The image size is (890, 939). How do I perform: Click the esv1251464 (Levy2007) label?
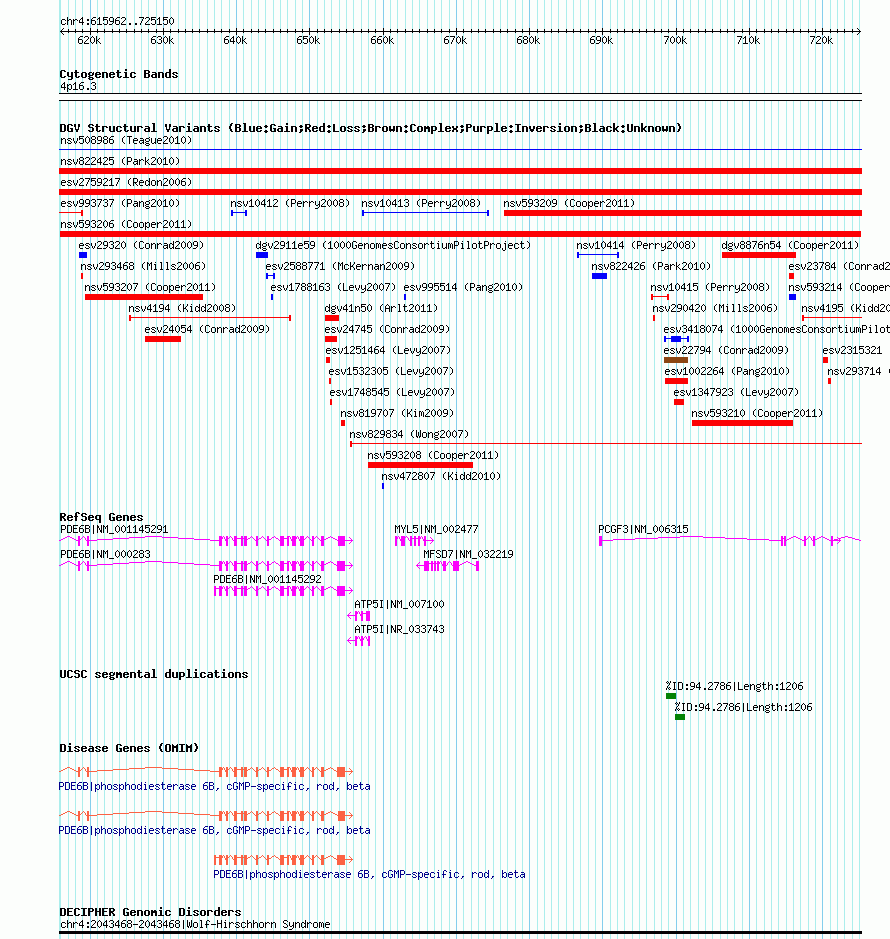(x=388, y=350)
